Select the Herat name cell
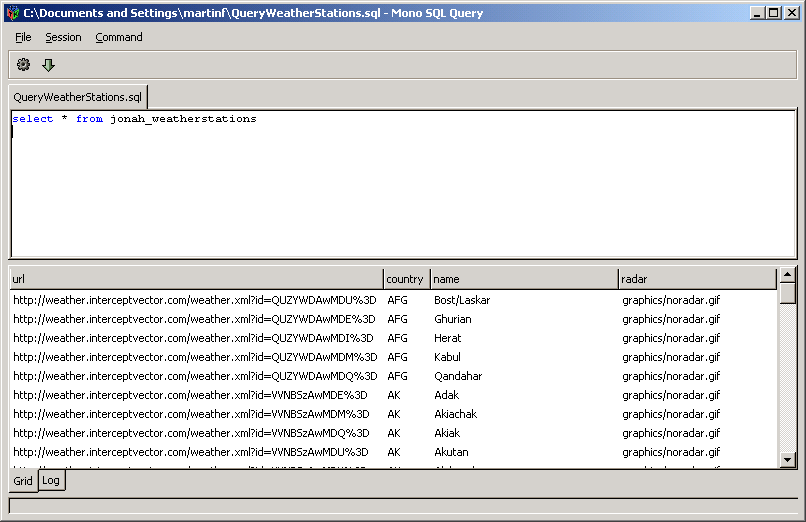Image resolution: width=806 pixels, height=522 pixels. point(448,338)
